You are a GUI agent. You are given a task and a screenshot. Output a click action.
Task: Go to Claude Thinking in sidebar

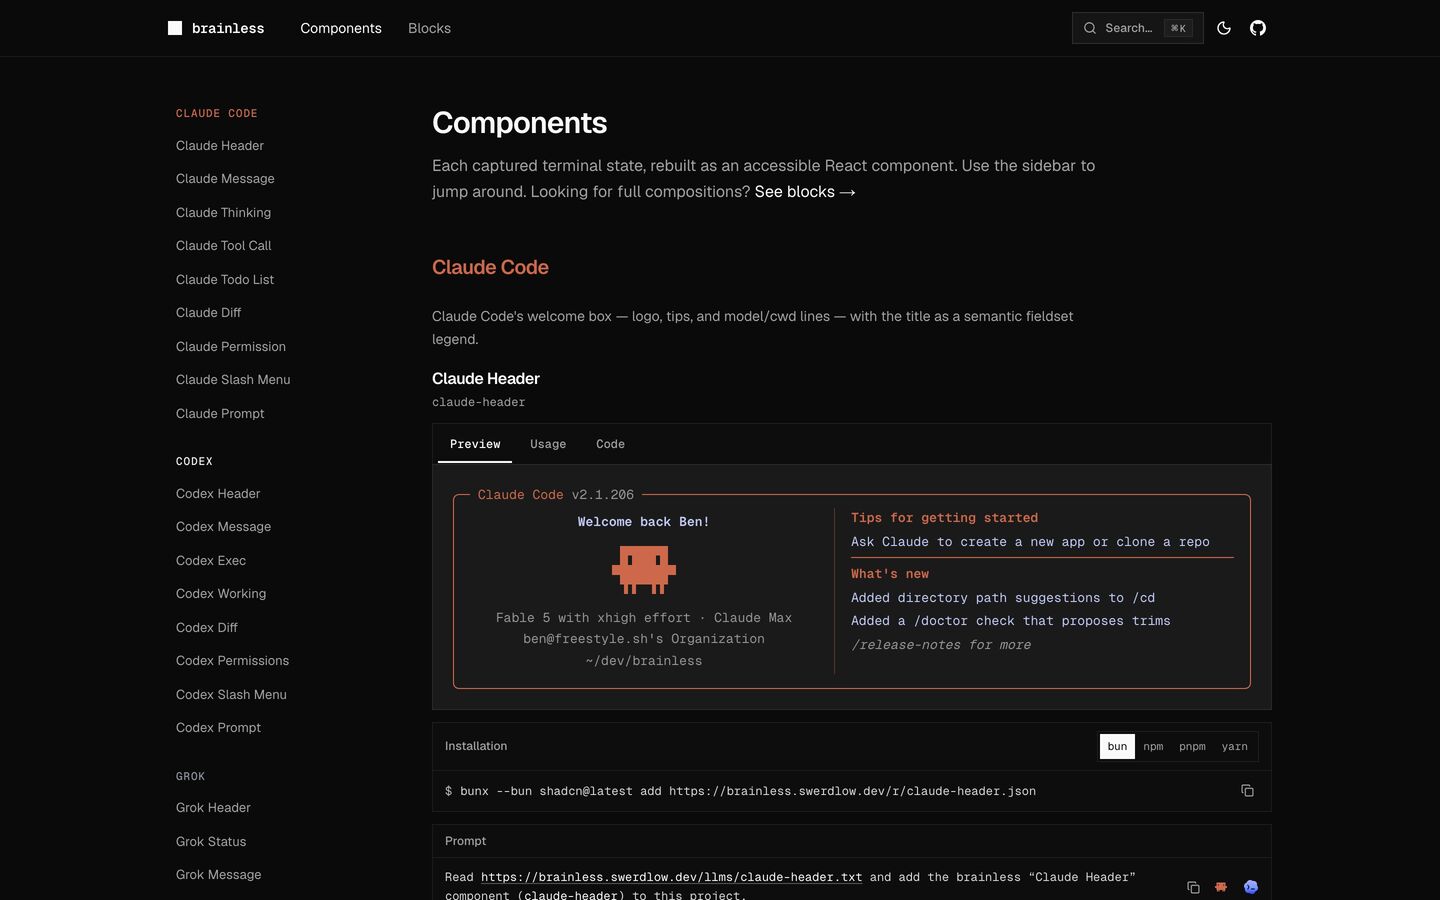coord(223,212)
